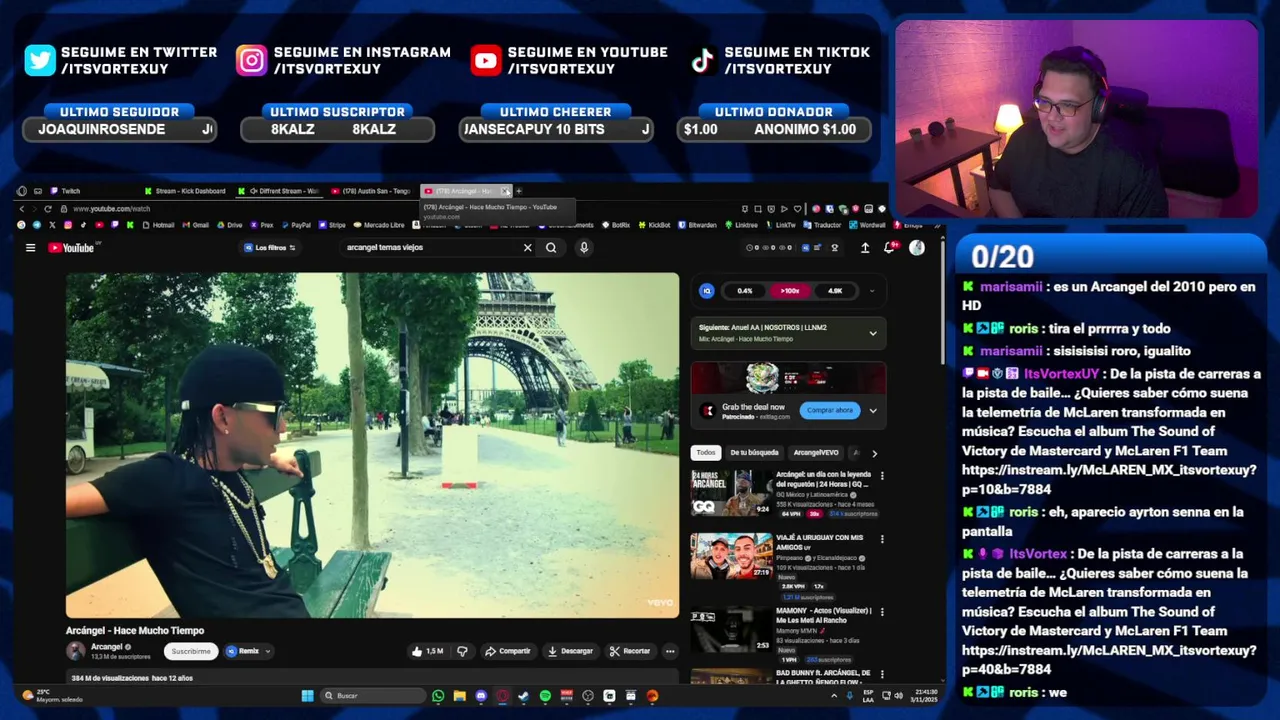Click the YouTube search magnifier button

(x=551, y=248)
